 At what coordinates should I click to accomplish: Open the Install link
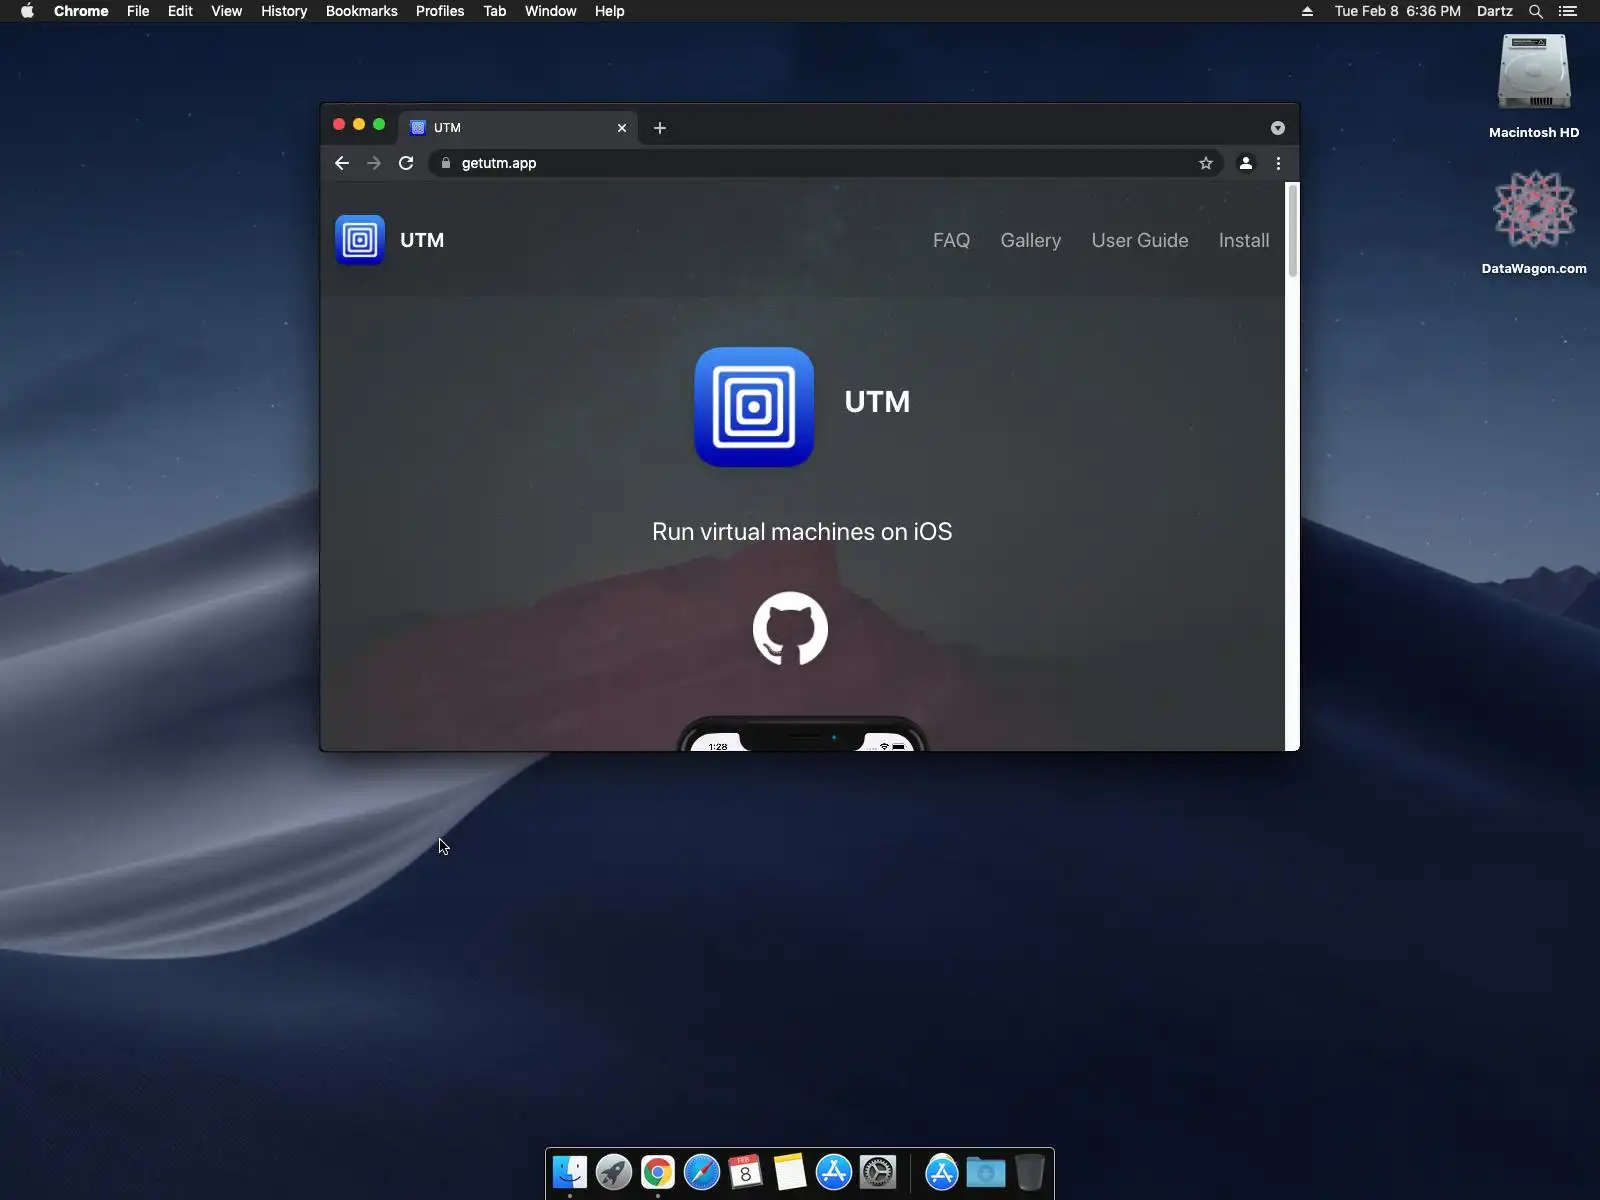coord(1244,240)
